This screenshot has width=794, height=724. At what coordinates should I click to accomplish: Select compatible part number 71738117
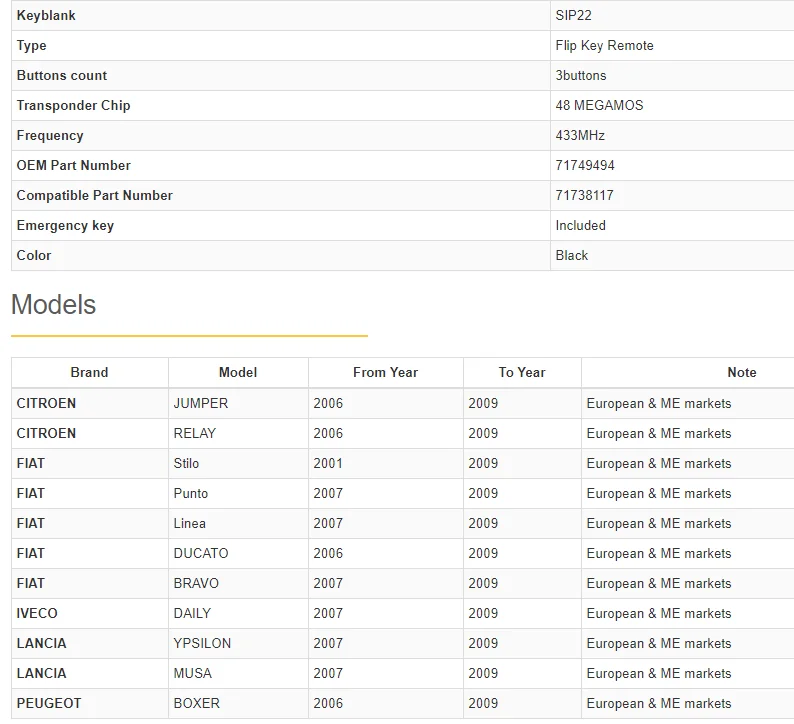(584, 195)
